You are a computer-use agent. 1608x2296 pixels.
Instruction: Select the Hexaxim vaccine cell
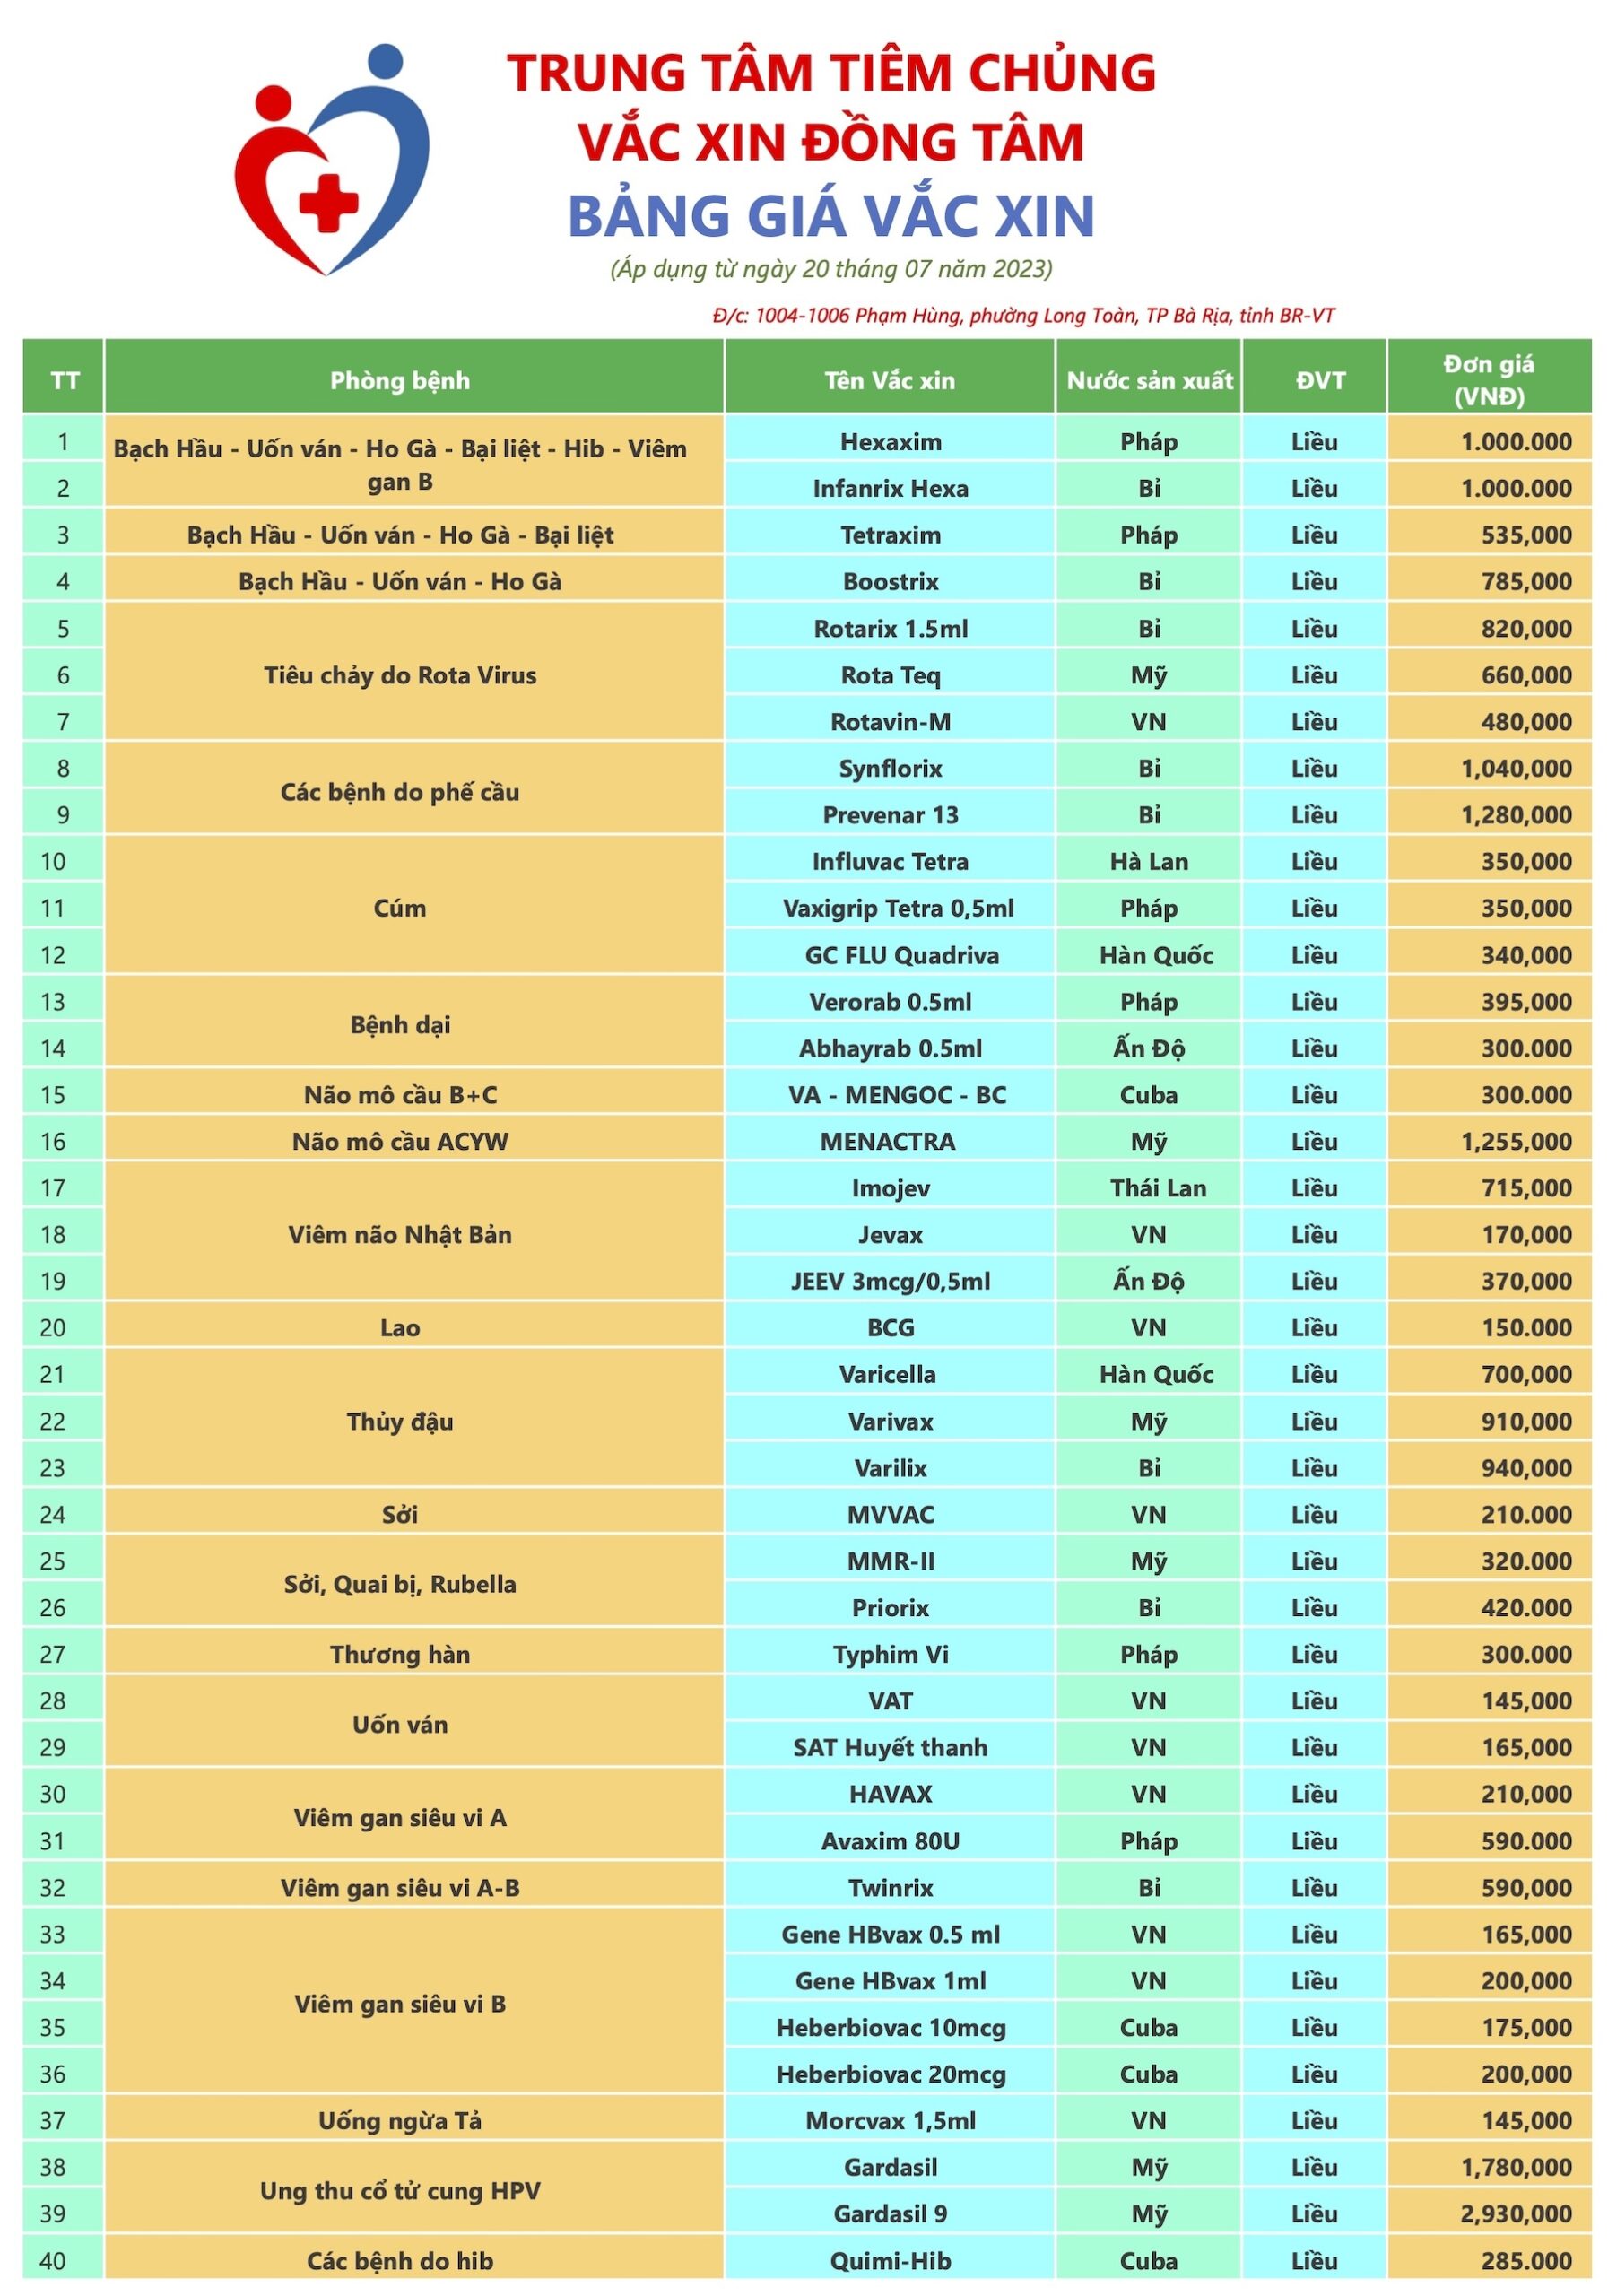[890, 442]
